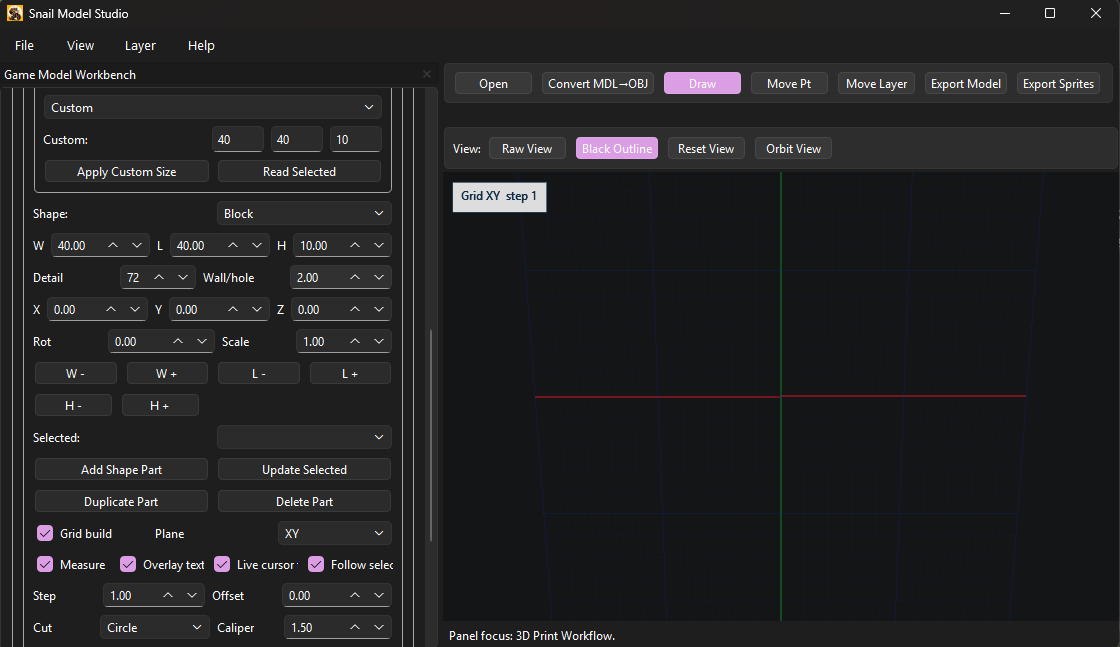Click the Delete Part button
The height and width of the screenshot is (647, 1120).
(304, 501)
